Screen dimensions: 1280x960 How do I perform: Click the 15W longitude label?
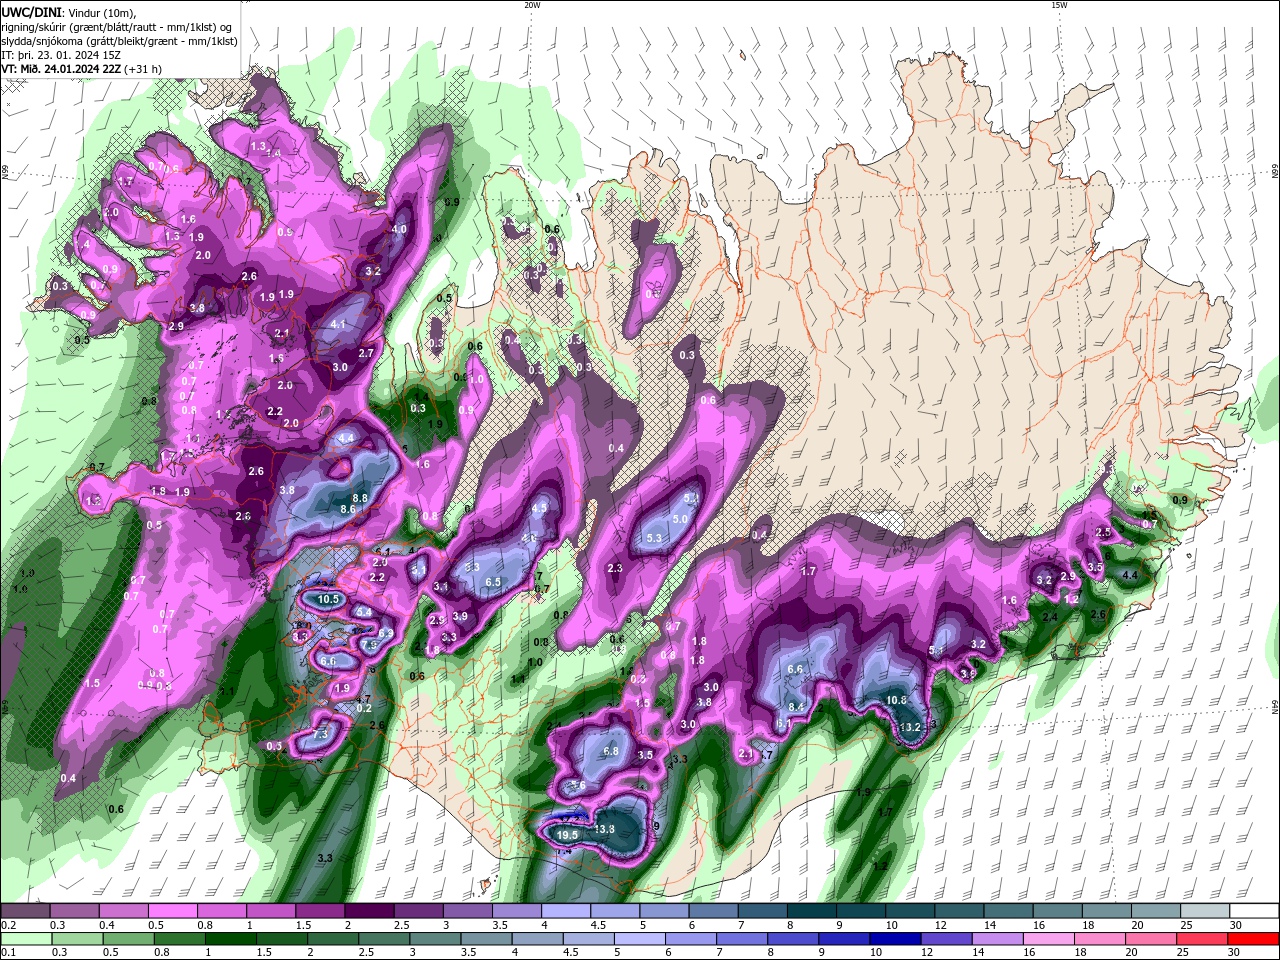point(1059,5)
